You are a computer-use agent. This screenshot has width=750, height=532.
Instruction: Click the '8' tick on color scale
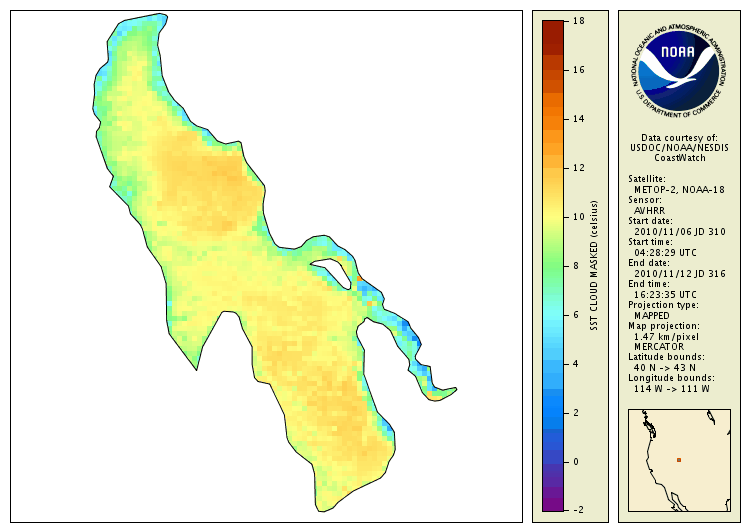(x=576, y=266)
